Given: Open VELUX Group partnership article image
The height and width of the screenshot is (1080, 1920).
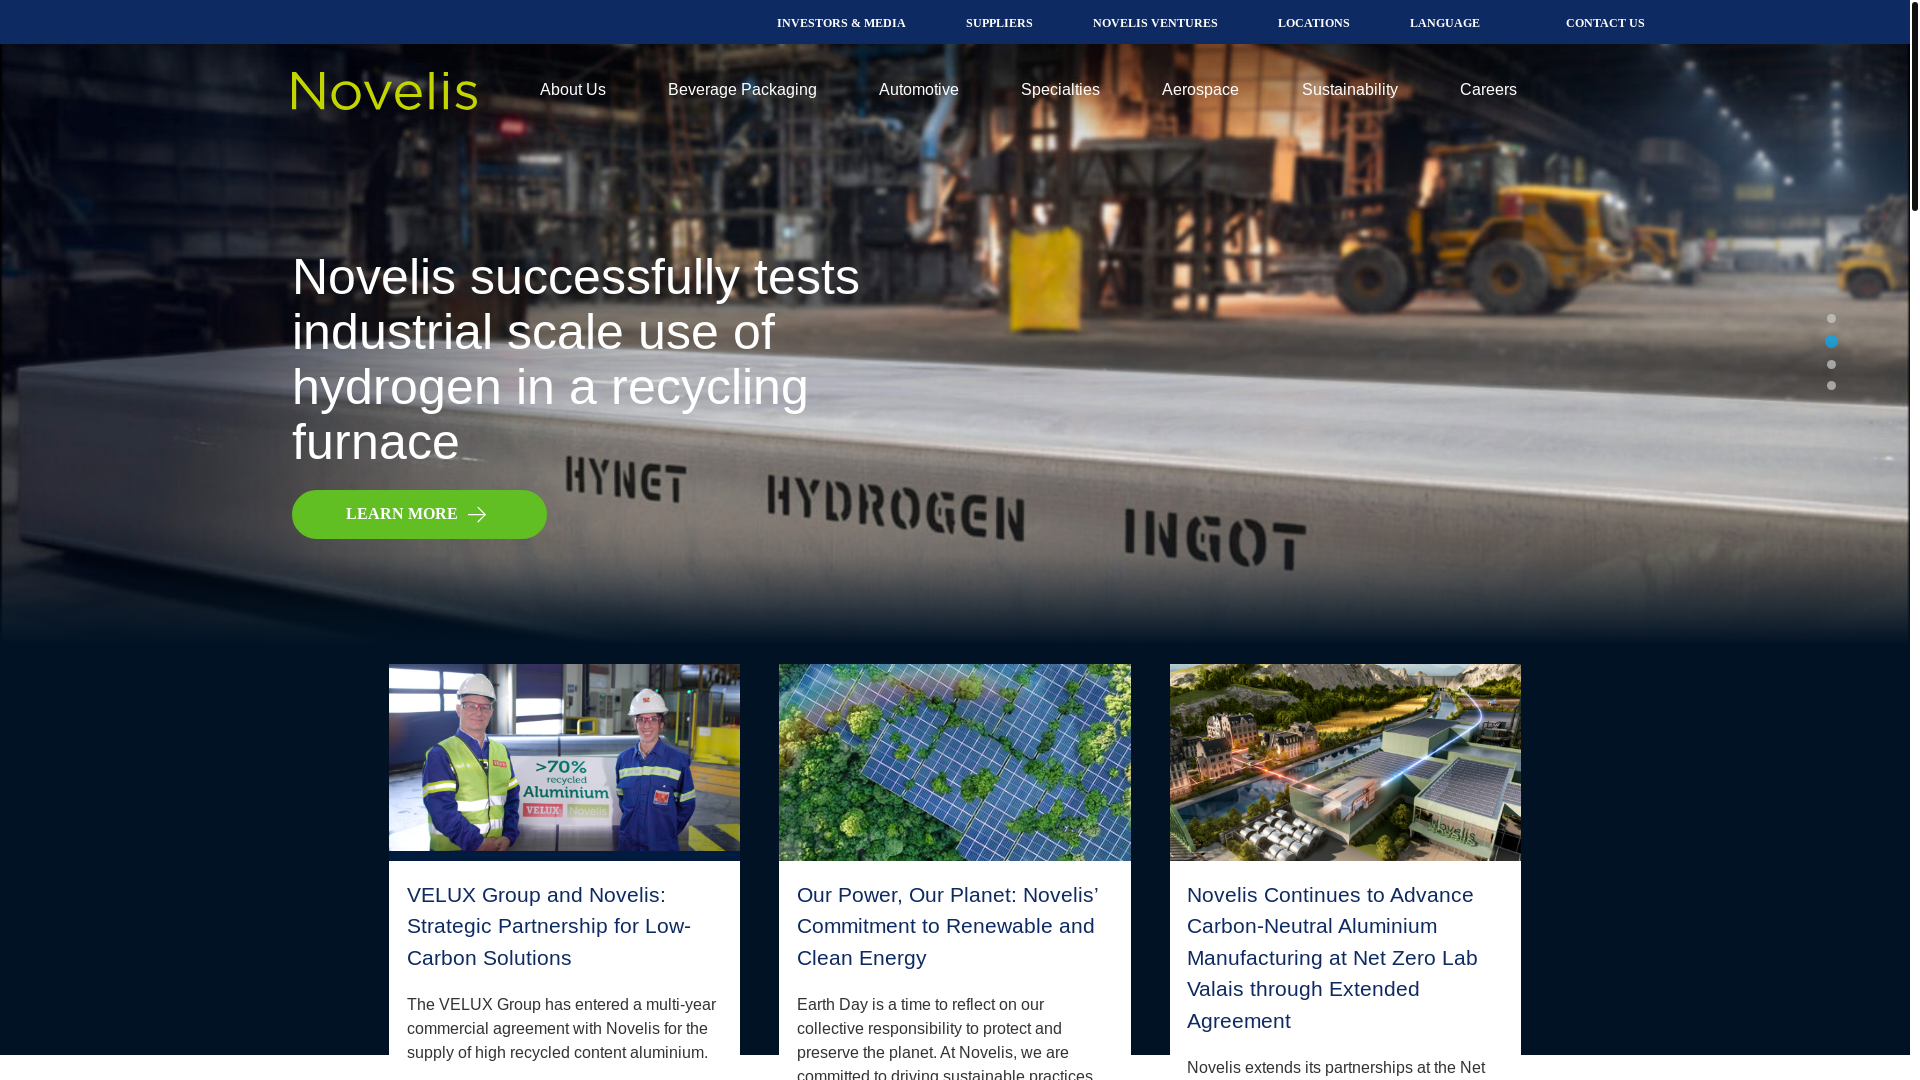Looking at the screenshot, I should (564, 758).
